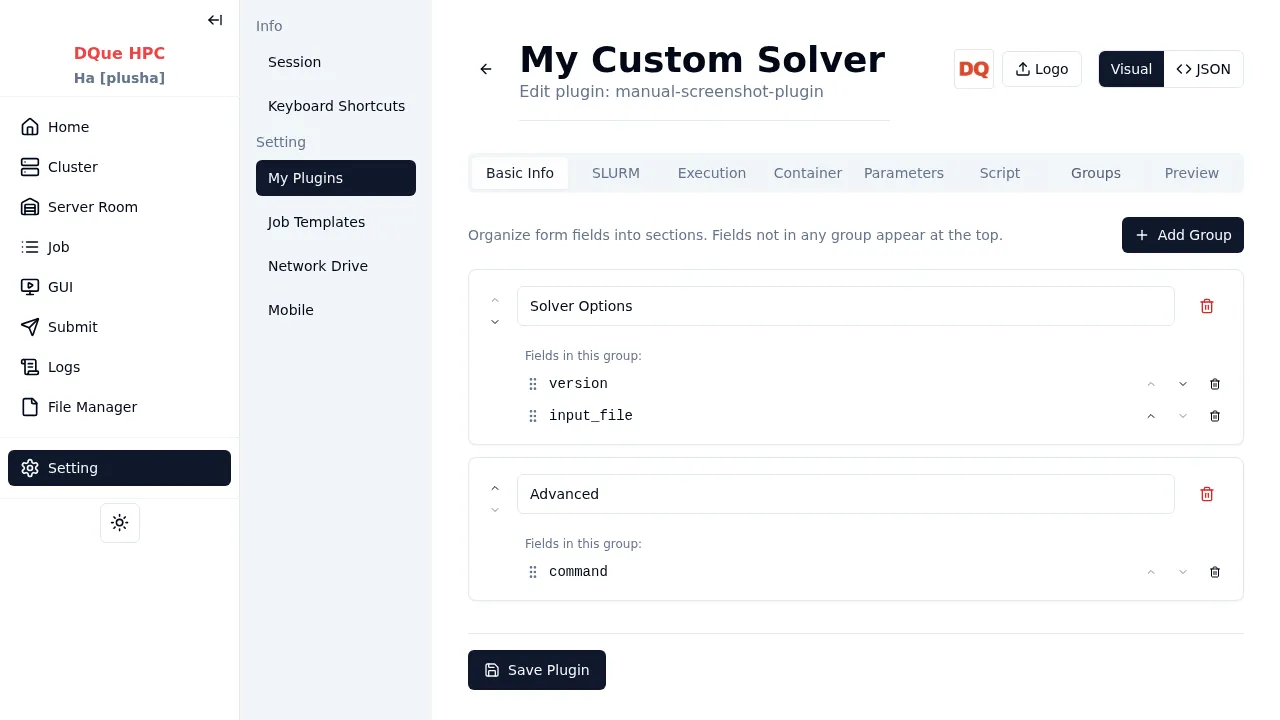Remove the command field from group
The image size is (1280, 720).
(1215, 572)
